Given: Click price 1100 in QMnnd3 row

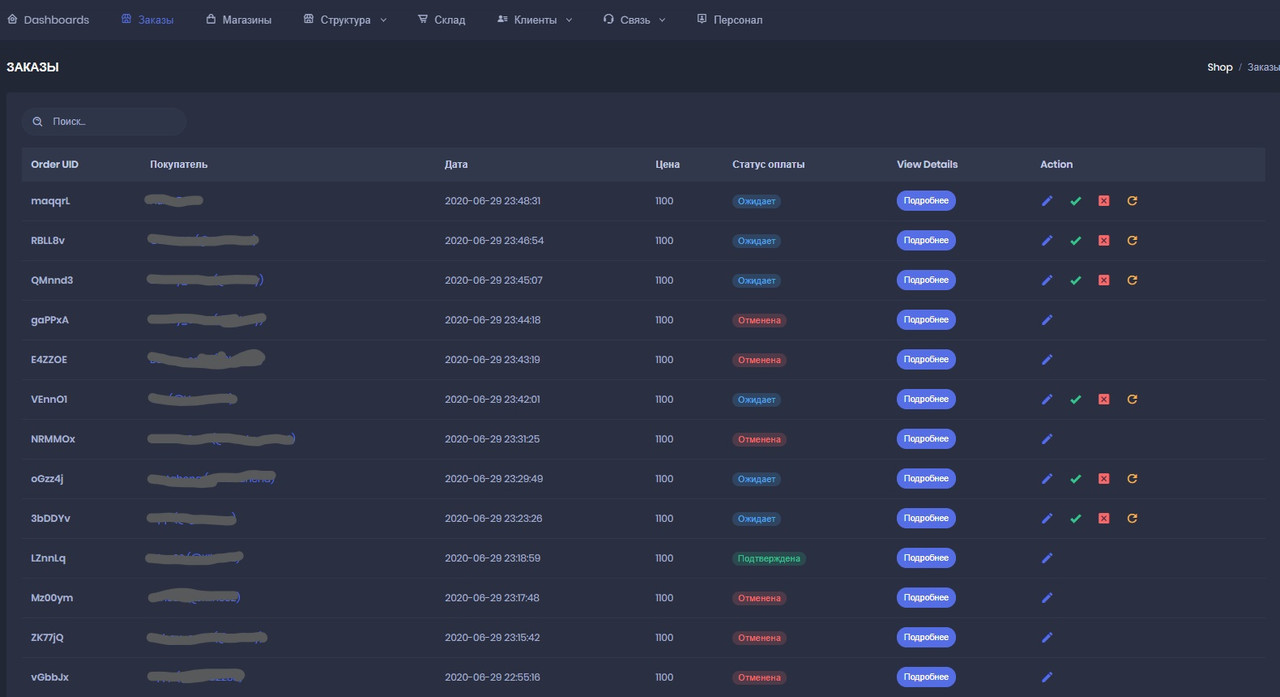Looking at the screenshot, I should (665, 280).
